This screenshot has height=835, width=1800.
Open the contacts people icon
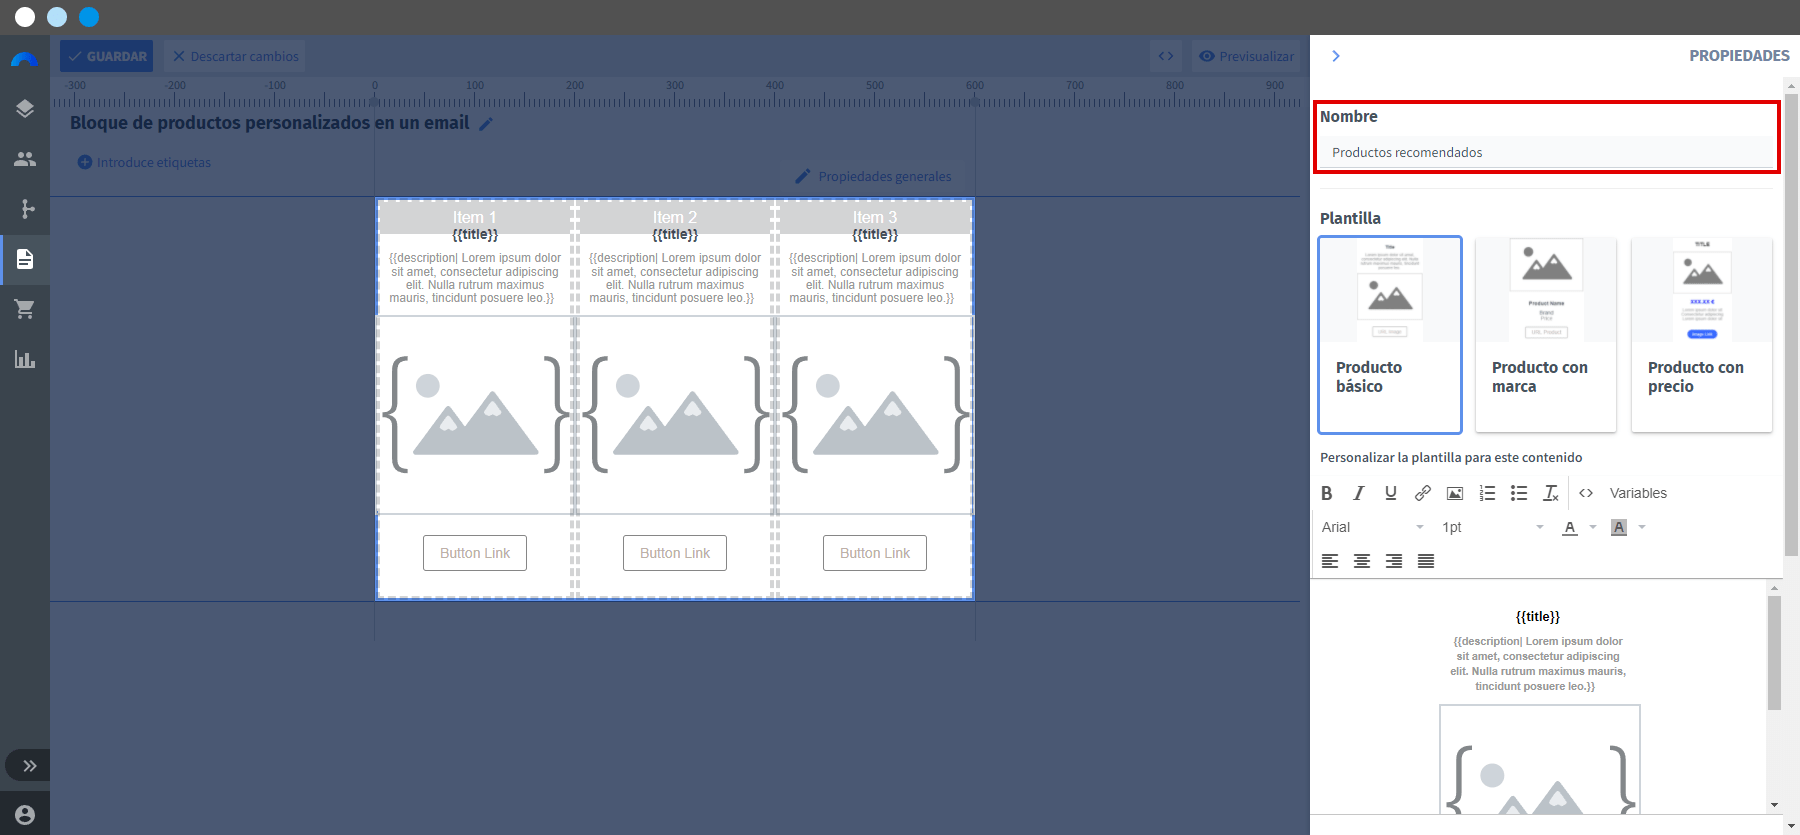click(25, 159)
